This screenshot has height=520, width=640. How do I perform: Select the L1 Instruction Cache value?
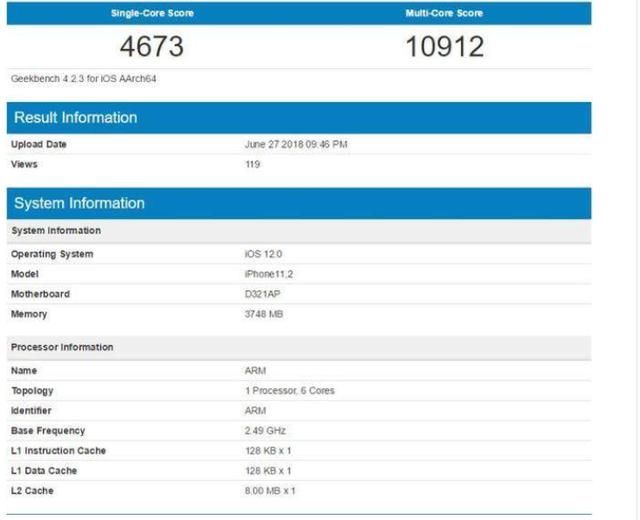point(268,451)
